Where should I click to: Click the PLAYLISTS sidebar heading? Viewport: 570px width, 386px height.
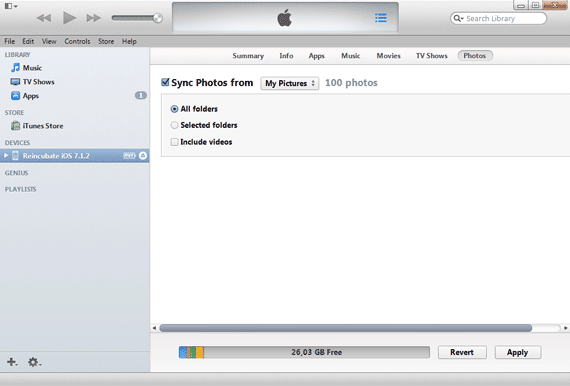click(20, 189)
